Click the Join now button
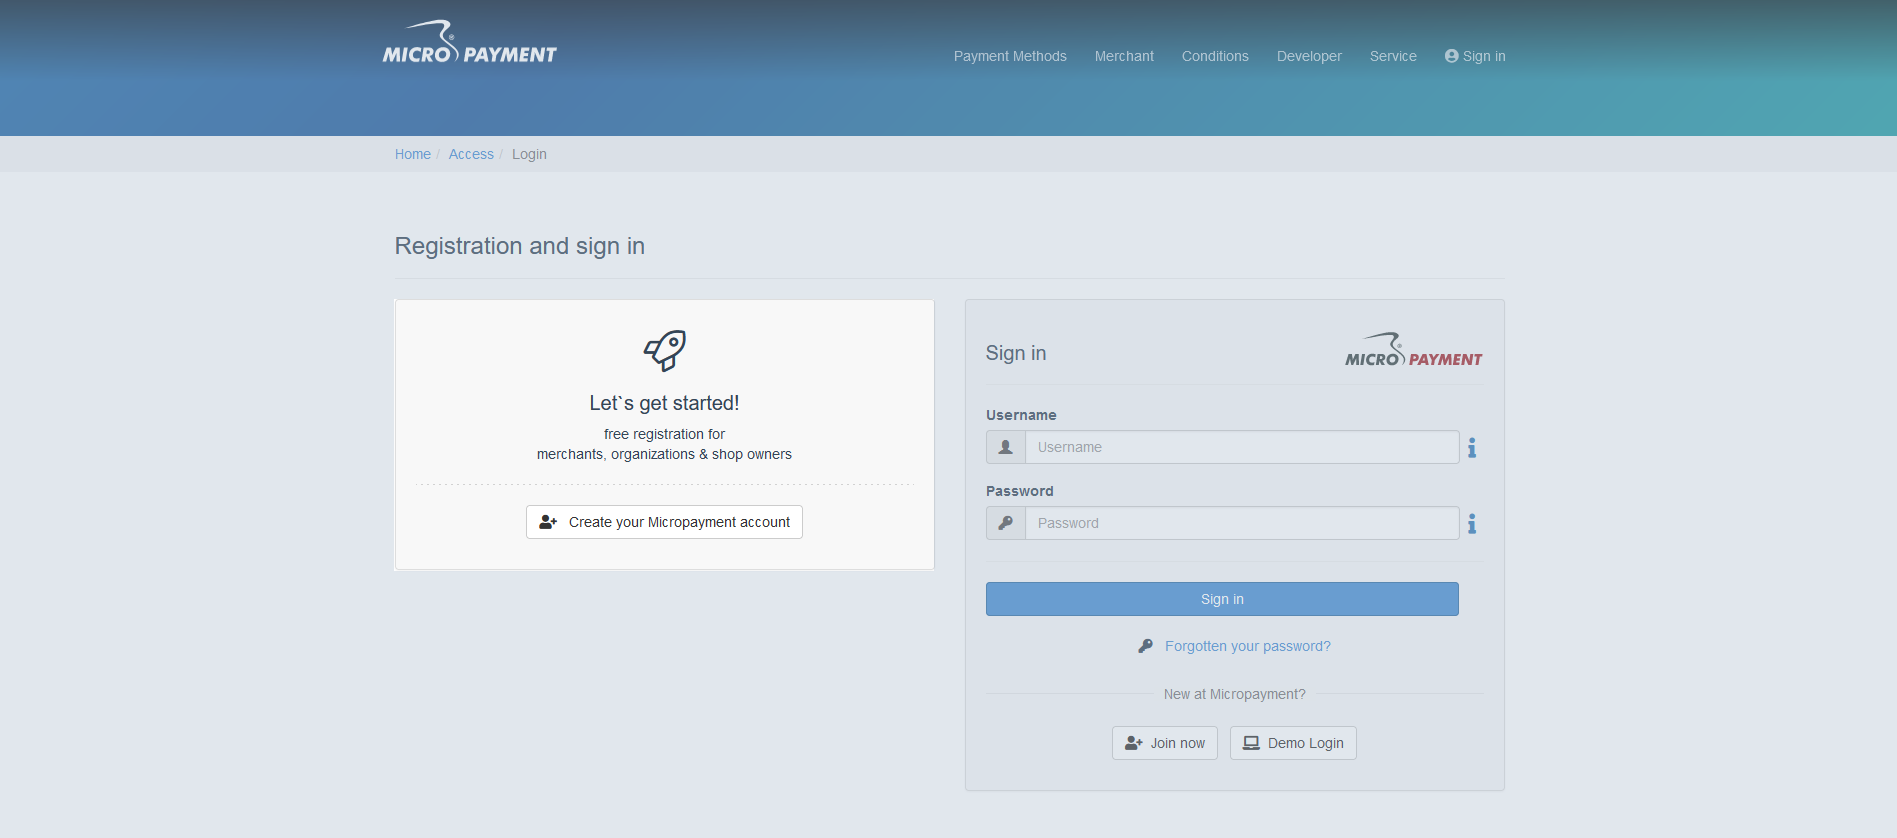This screenshot has width=1897, height=838. point(1165,743)
